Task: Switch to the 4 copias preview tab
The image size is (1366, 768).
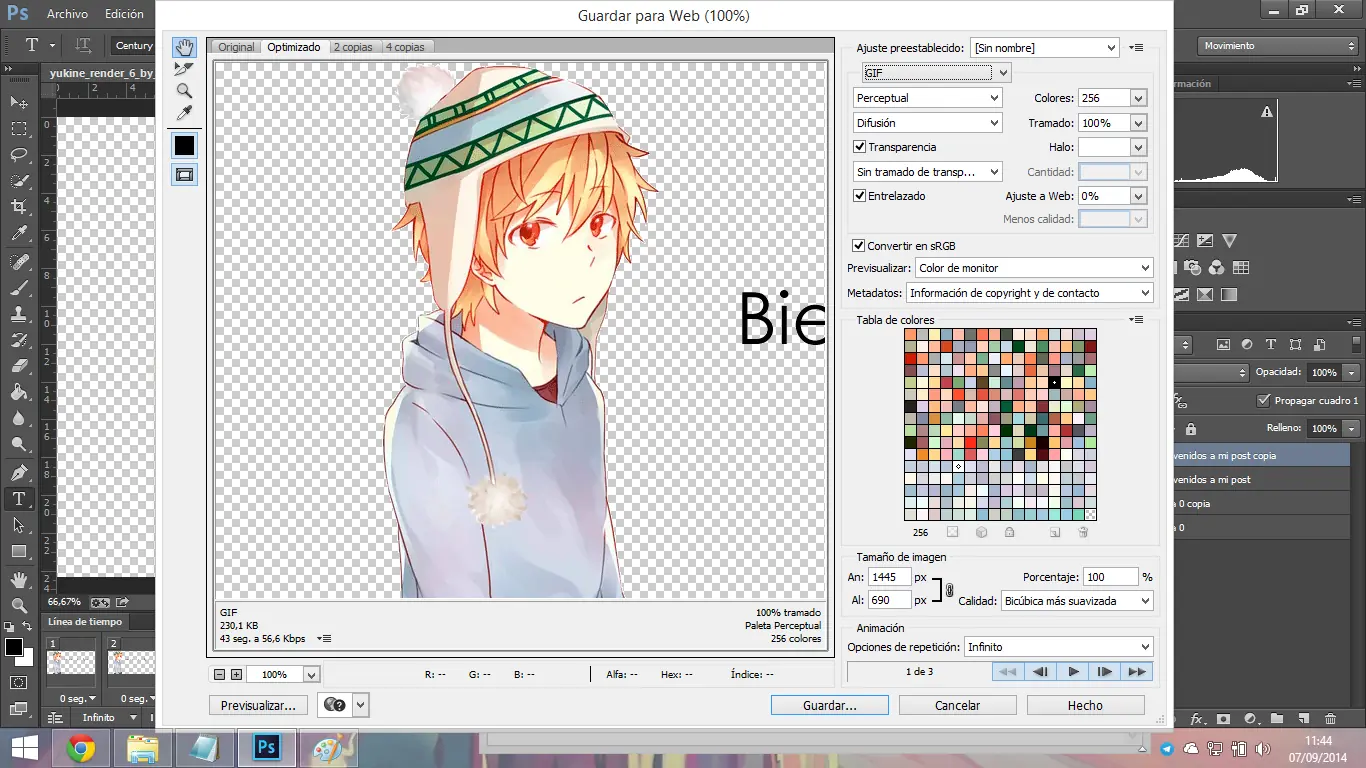Action: pyautogui.click(x=405, y=47)
